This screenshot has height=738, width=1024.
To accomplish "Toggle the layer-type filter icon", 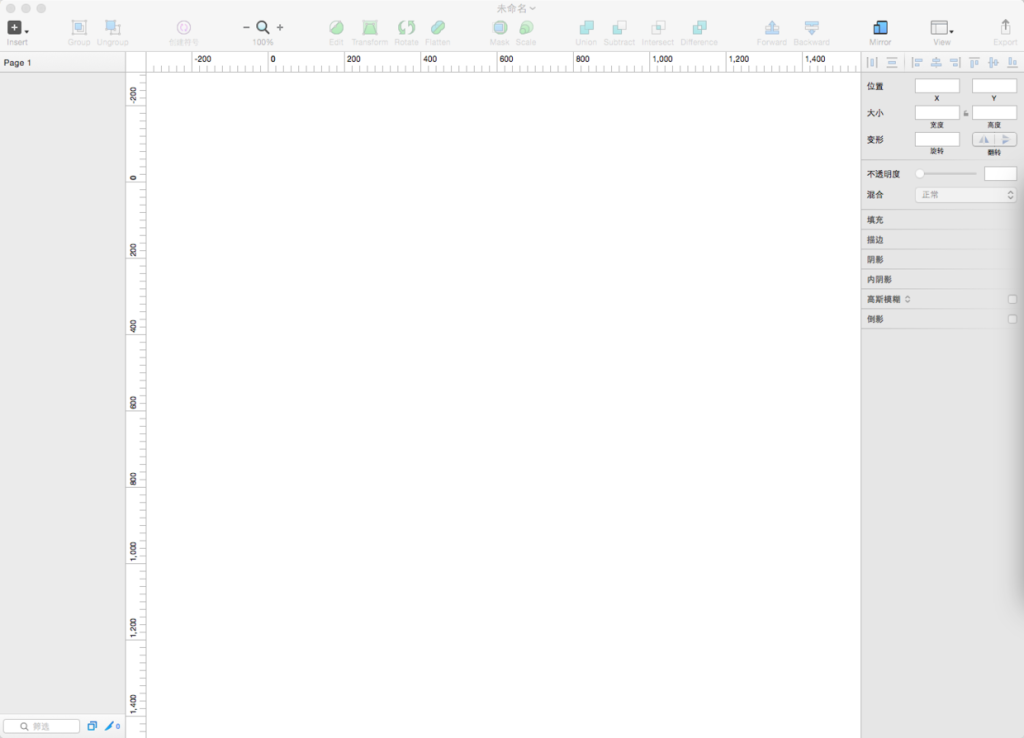I will click(92, 726).
